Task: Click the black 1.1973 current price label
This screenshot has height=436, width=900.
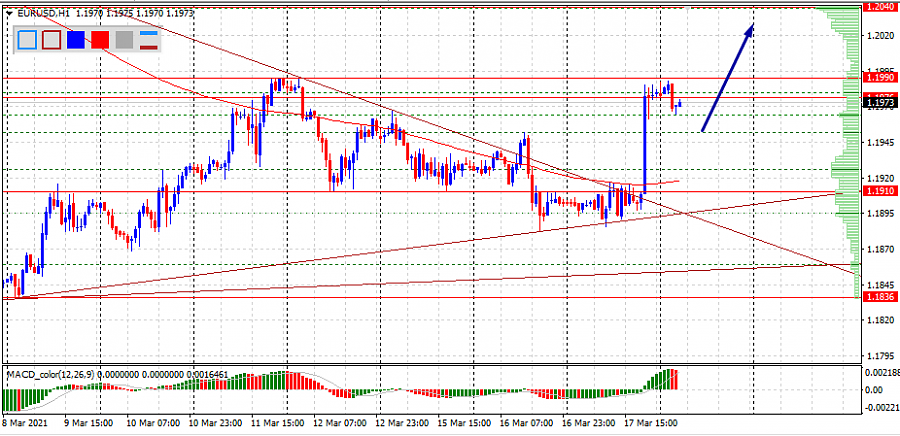Action: pyautogui.click(x=881, y=103)
